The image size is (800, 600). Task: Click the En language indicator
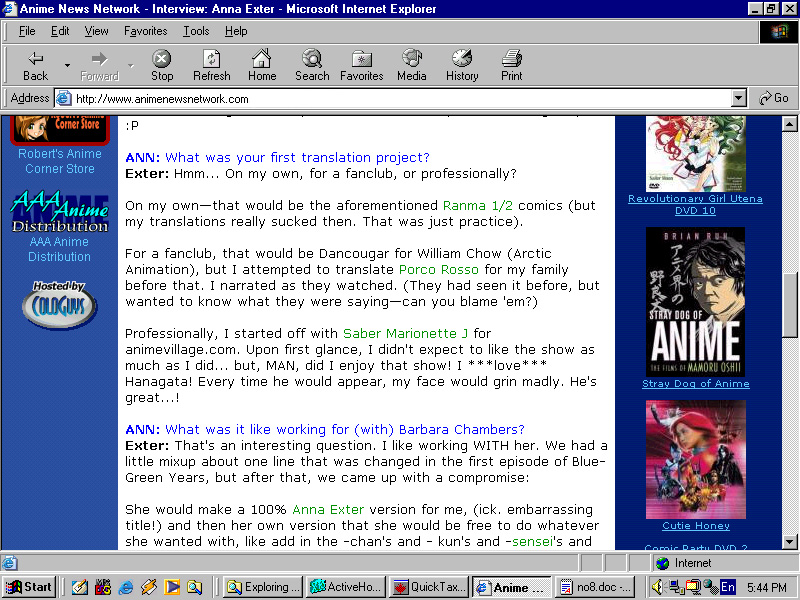pos(727,587)
